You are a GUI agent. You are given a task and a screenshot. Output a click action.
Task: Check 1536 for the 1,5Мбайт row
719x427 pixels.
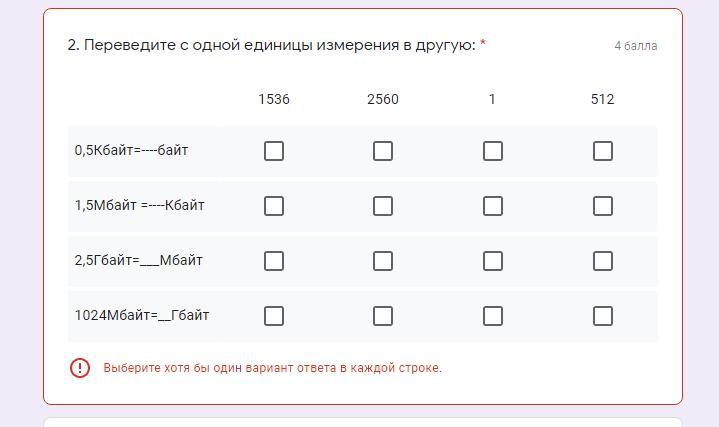(x=273, y=206)
